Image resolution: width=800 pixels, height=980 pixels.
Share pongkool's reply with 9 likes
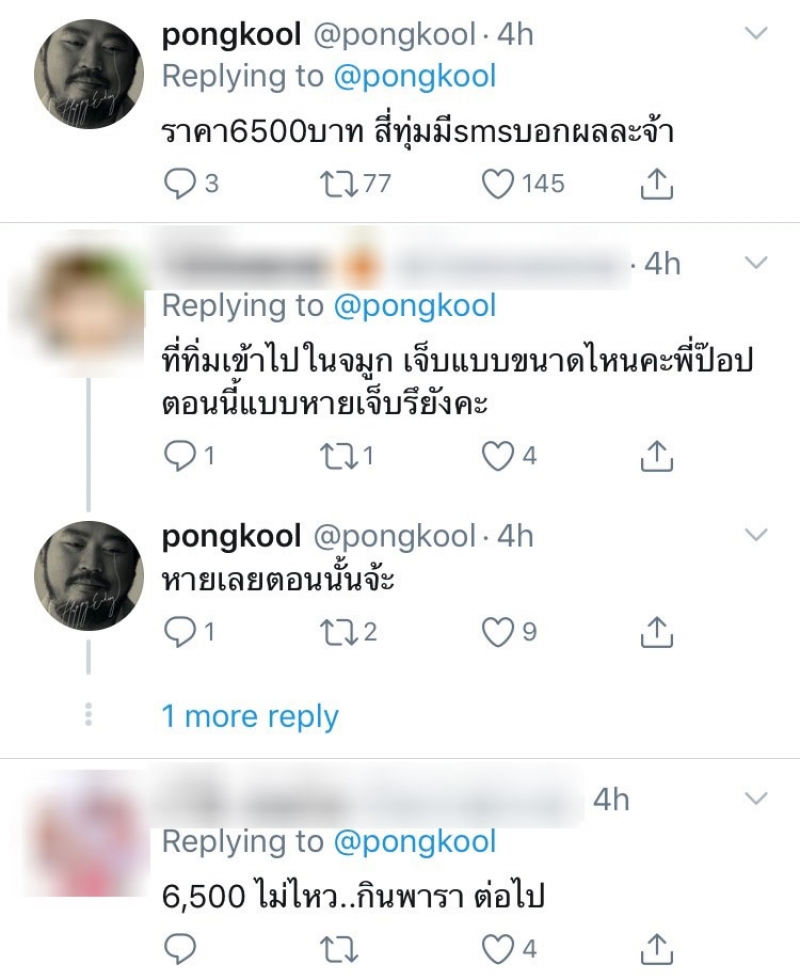[x=653, y=631]
